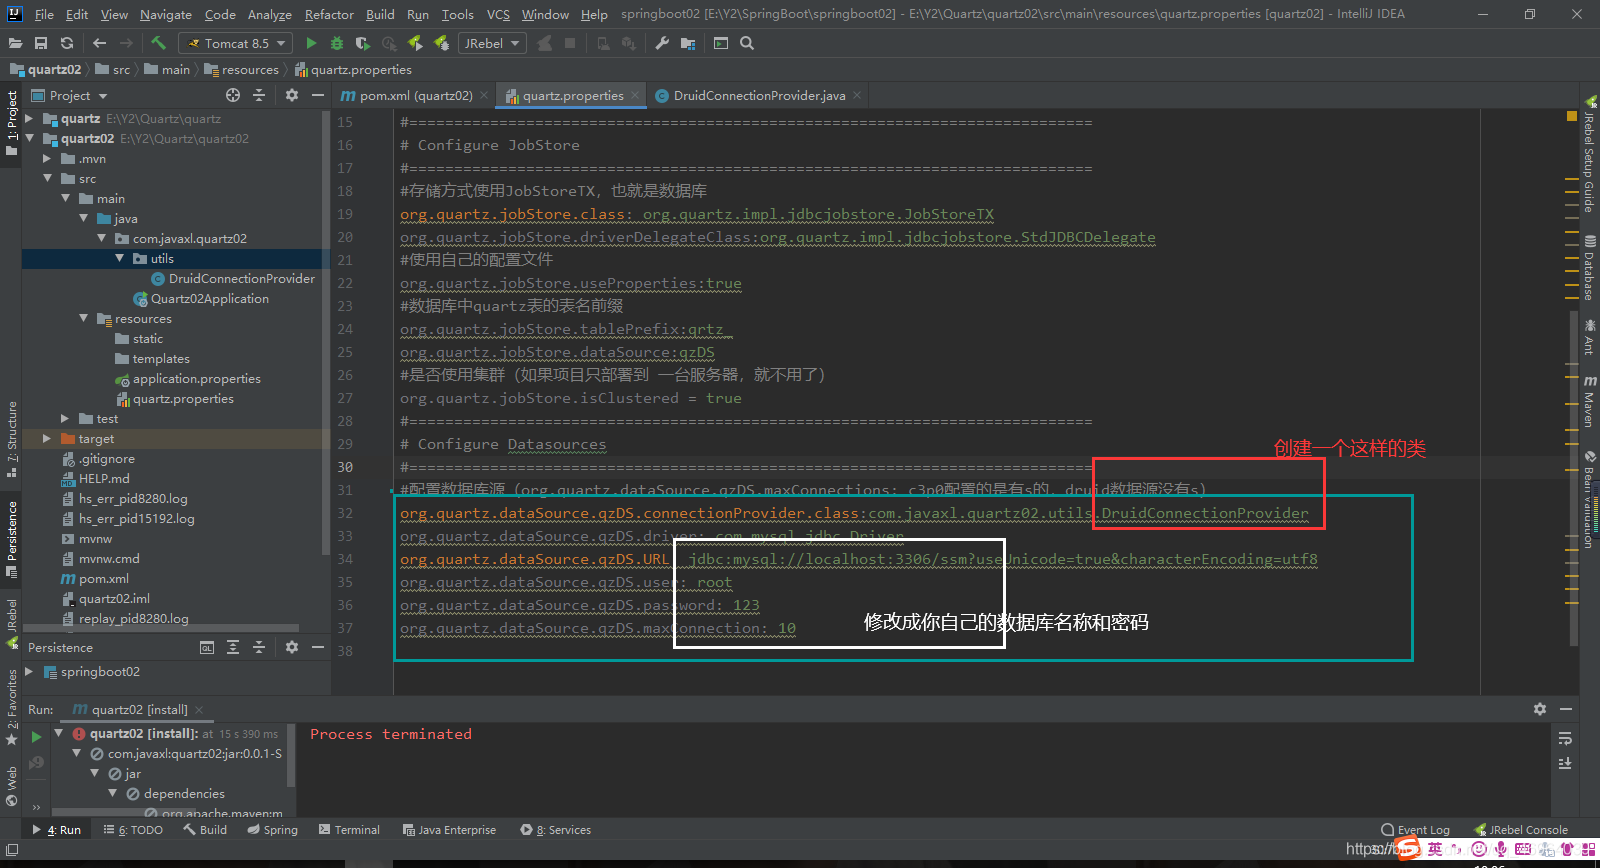The image size is (1600, 868).
Task: Switch to the pom.xml (quartz02) tab
Action: pos(406,96)
